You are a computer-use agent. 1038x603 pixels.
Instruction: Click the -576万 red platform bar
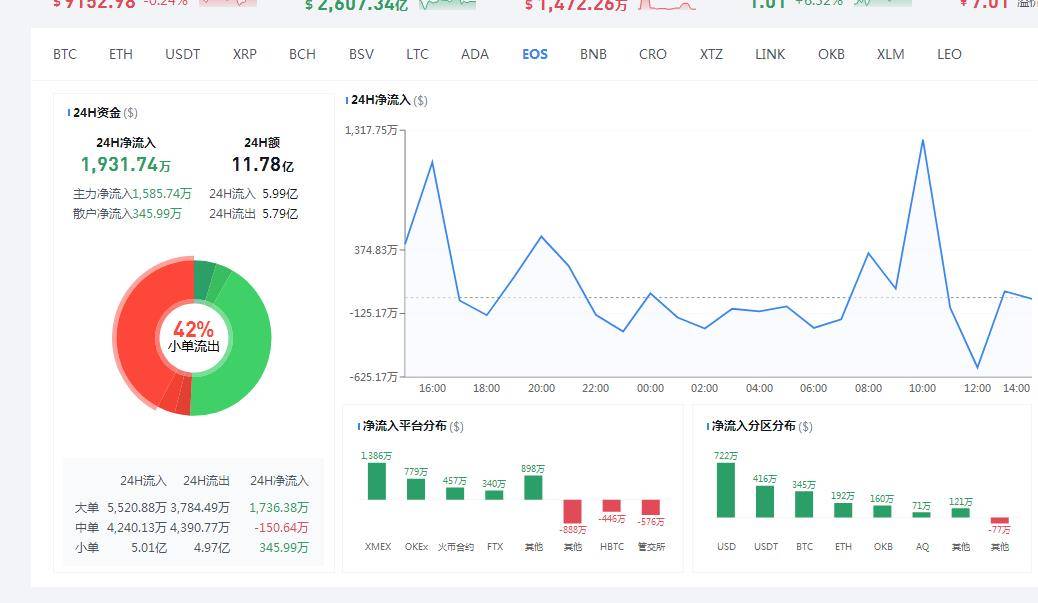[x=651, y=507]
